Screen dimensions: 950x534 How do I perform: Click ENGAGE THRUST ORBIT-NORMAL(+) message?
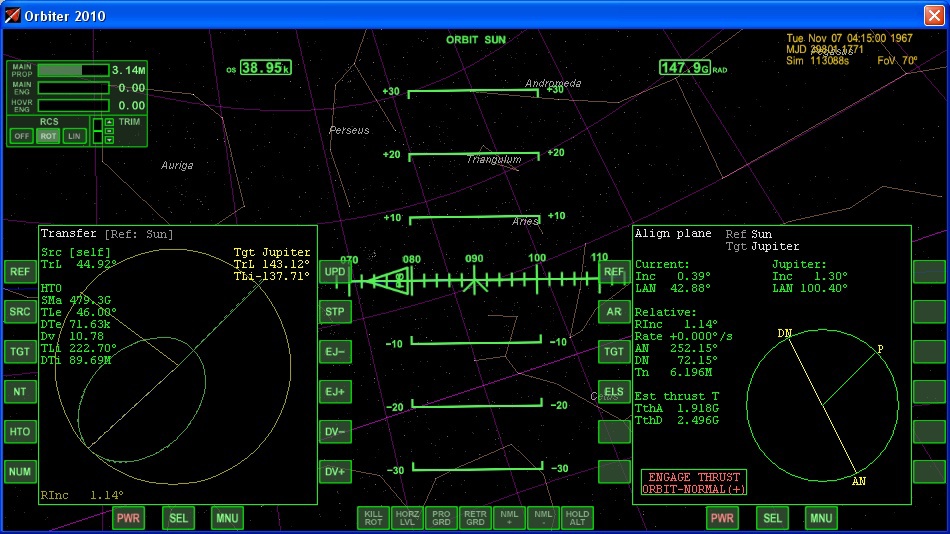[694, 482]
